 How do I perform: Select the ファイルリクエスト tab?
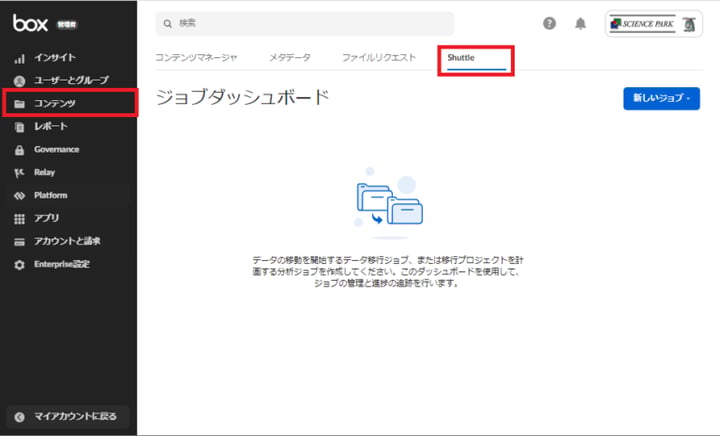(378, 58)
